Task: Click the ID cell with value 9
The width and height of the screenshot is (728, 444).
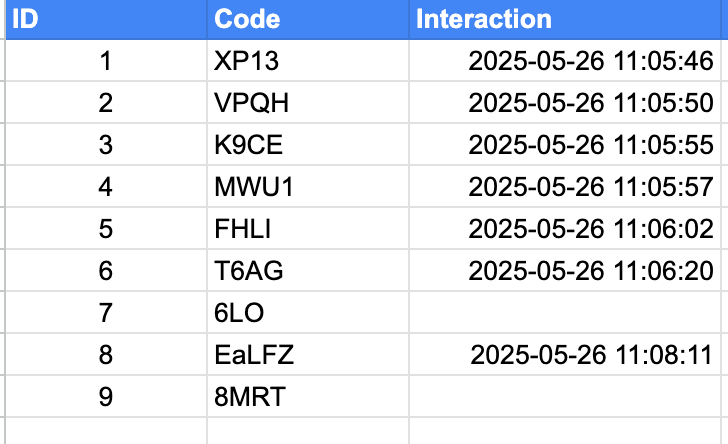Action: pos(106,397)
